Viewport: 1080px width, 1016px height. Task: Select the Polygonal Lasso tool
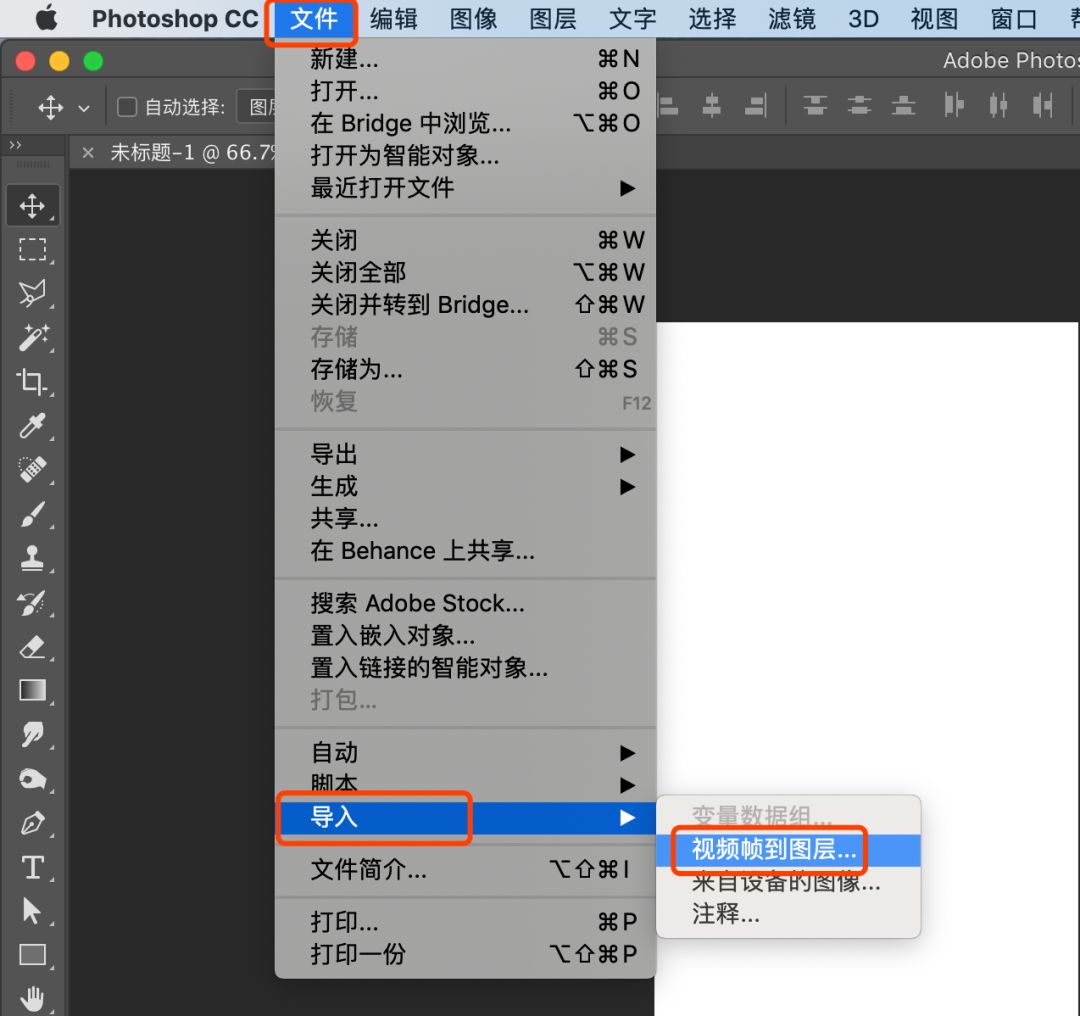(33, 293)
